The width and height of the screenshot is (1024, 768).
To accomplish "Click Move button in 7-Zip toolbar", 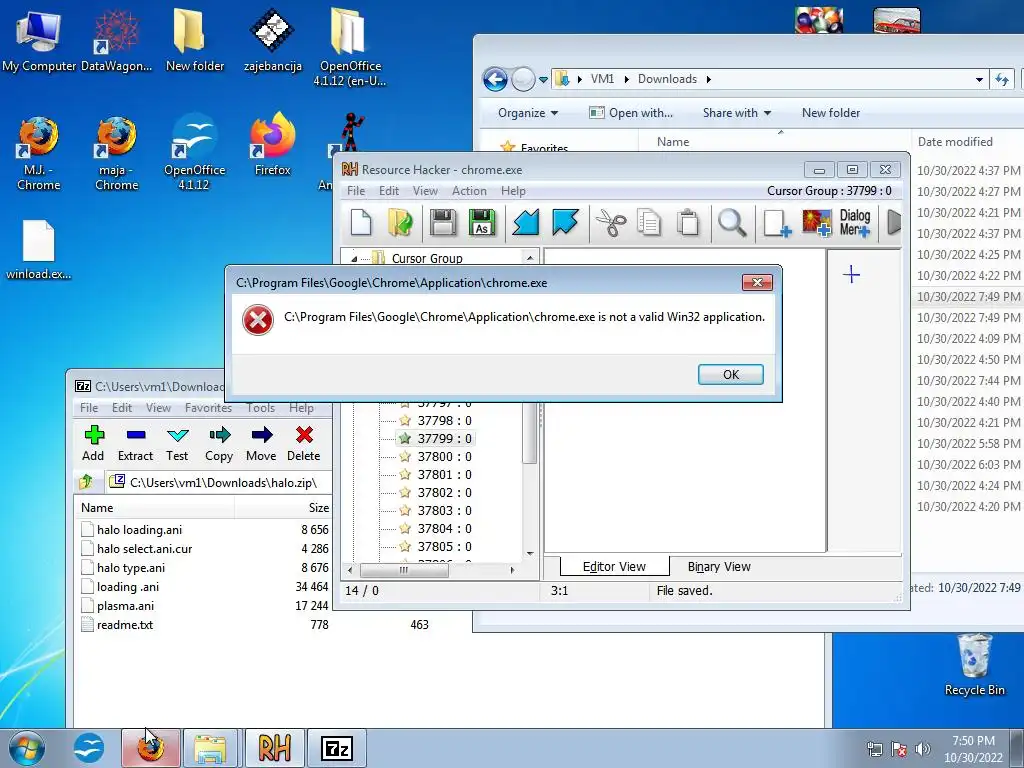I will tap(261, 443).
